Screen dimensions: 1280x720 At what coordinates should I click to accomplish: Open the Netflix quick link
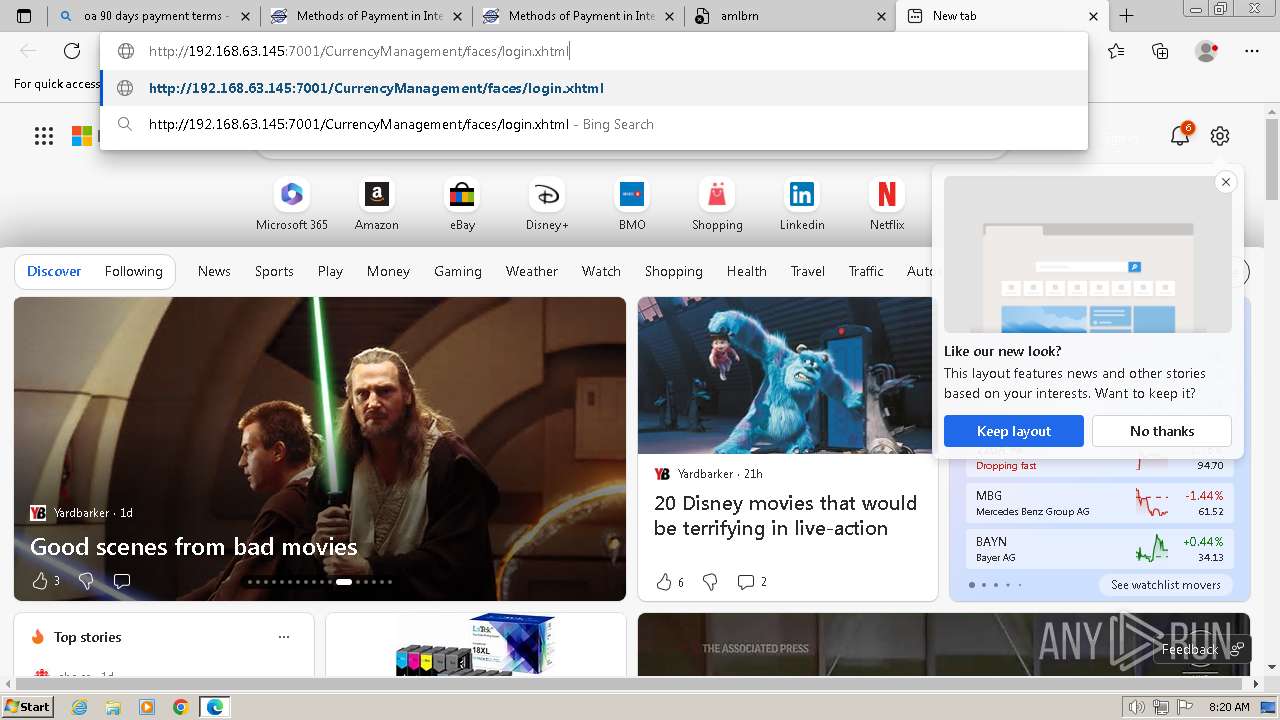coord(887,204)
